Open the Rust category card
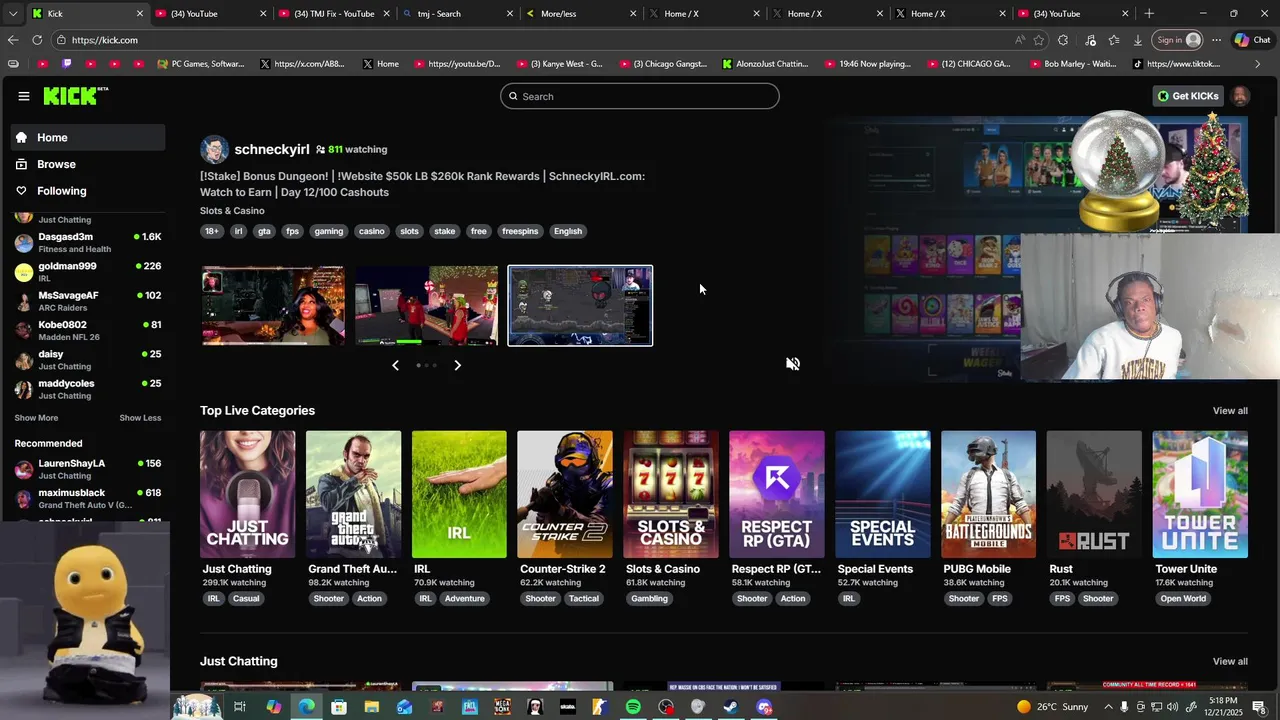The image size is (1280, 720). (1094, 494)
